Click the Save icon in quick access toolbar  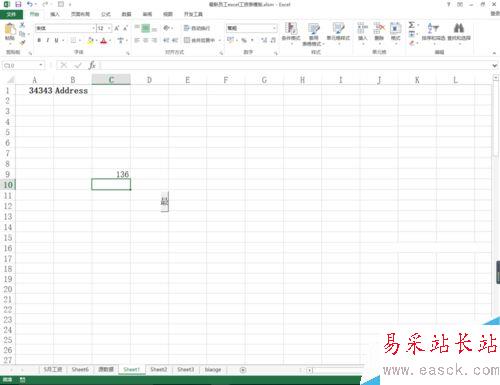(18, 4)
